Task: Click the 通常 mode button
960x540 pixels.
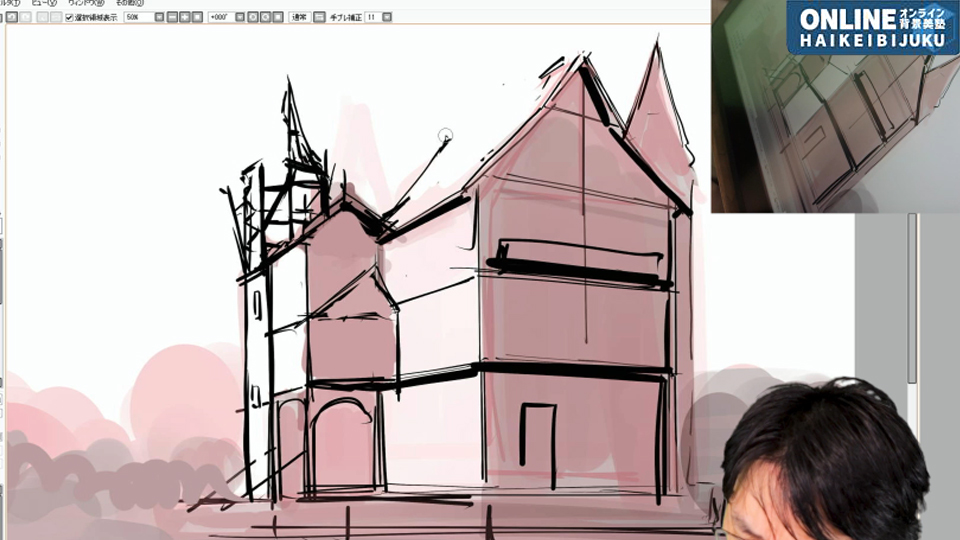Action: pyautogui.click(x=299, y=17)
